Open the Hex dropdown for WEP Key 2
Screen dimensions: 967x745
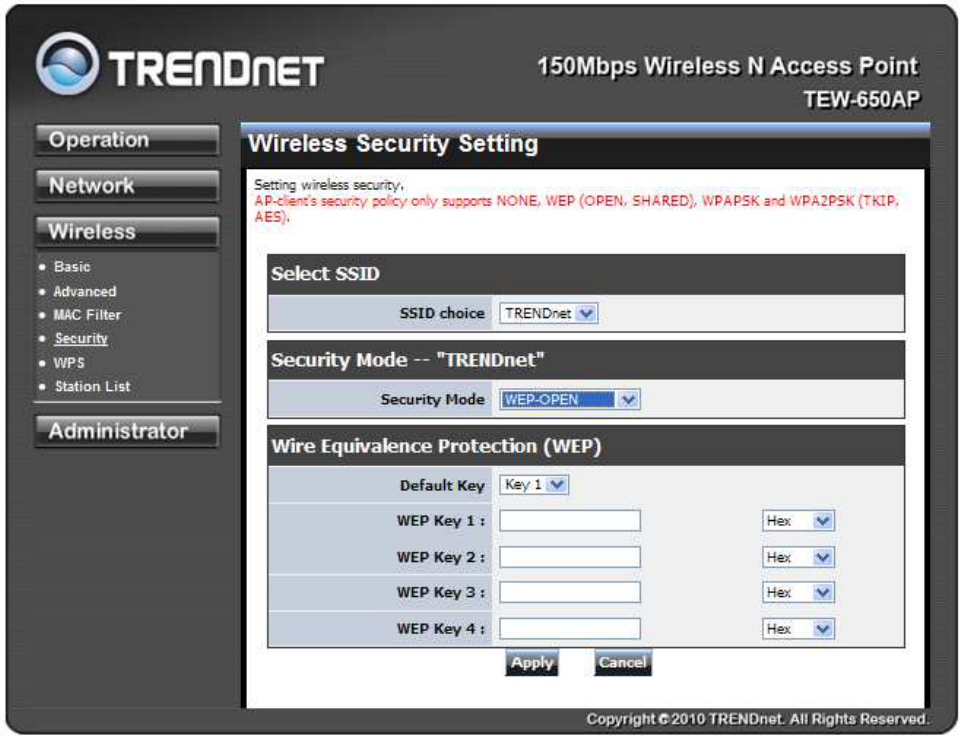coord(798,558)
